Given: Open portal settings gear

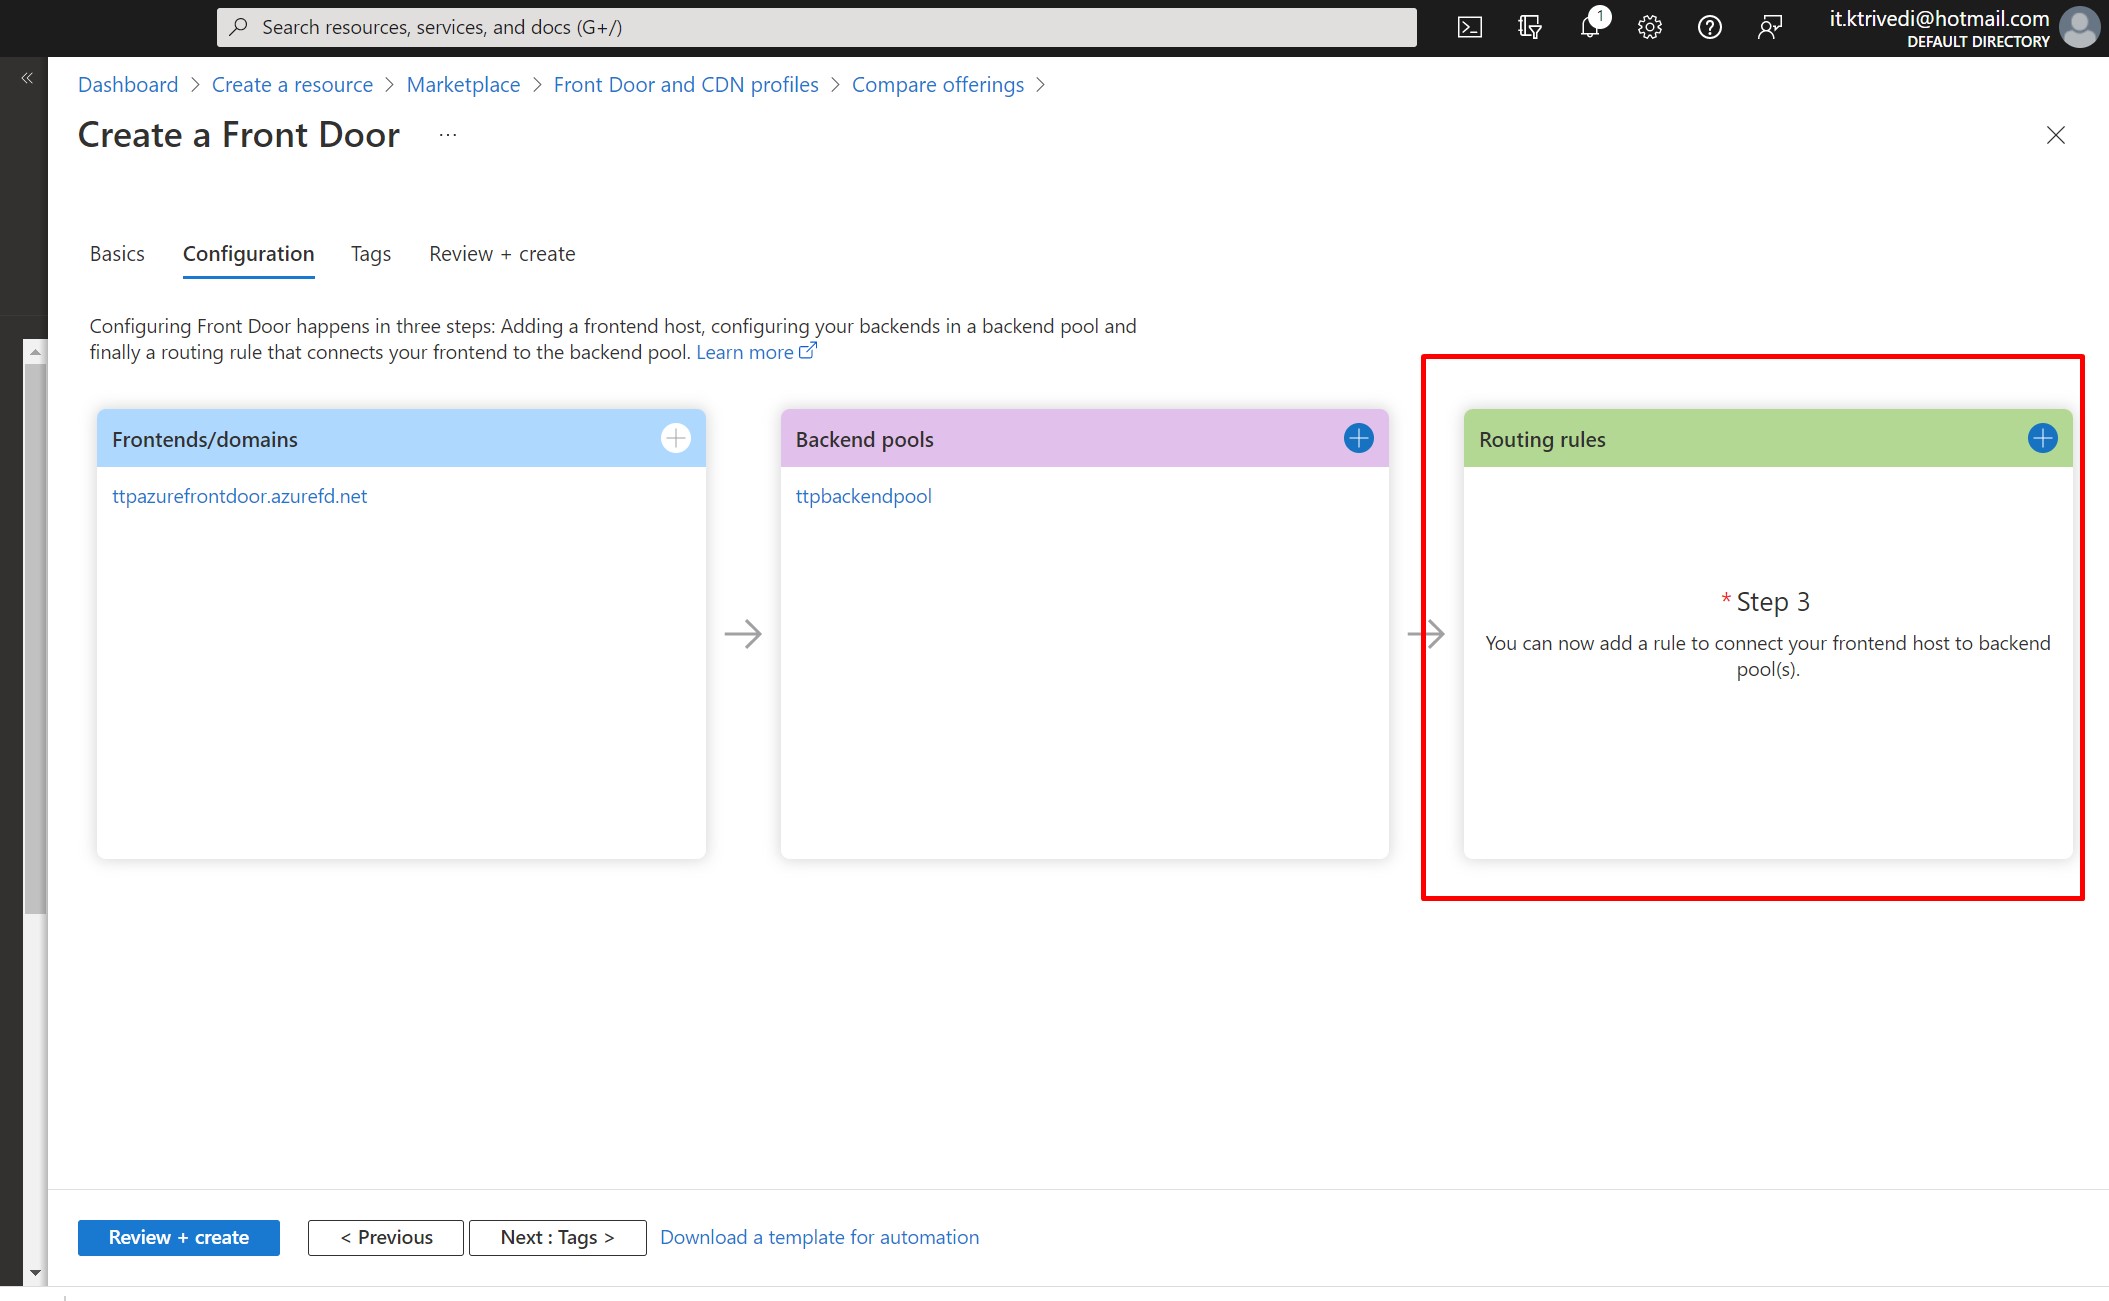Looking at the screenshot, I should tap(1649, 27).
